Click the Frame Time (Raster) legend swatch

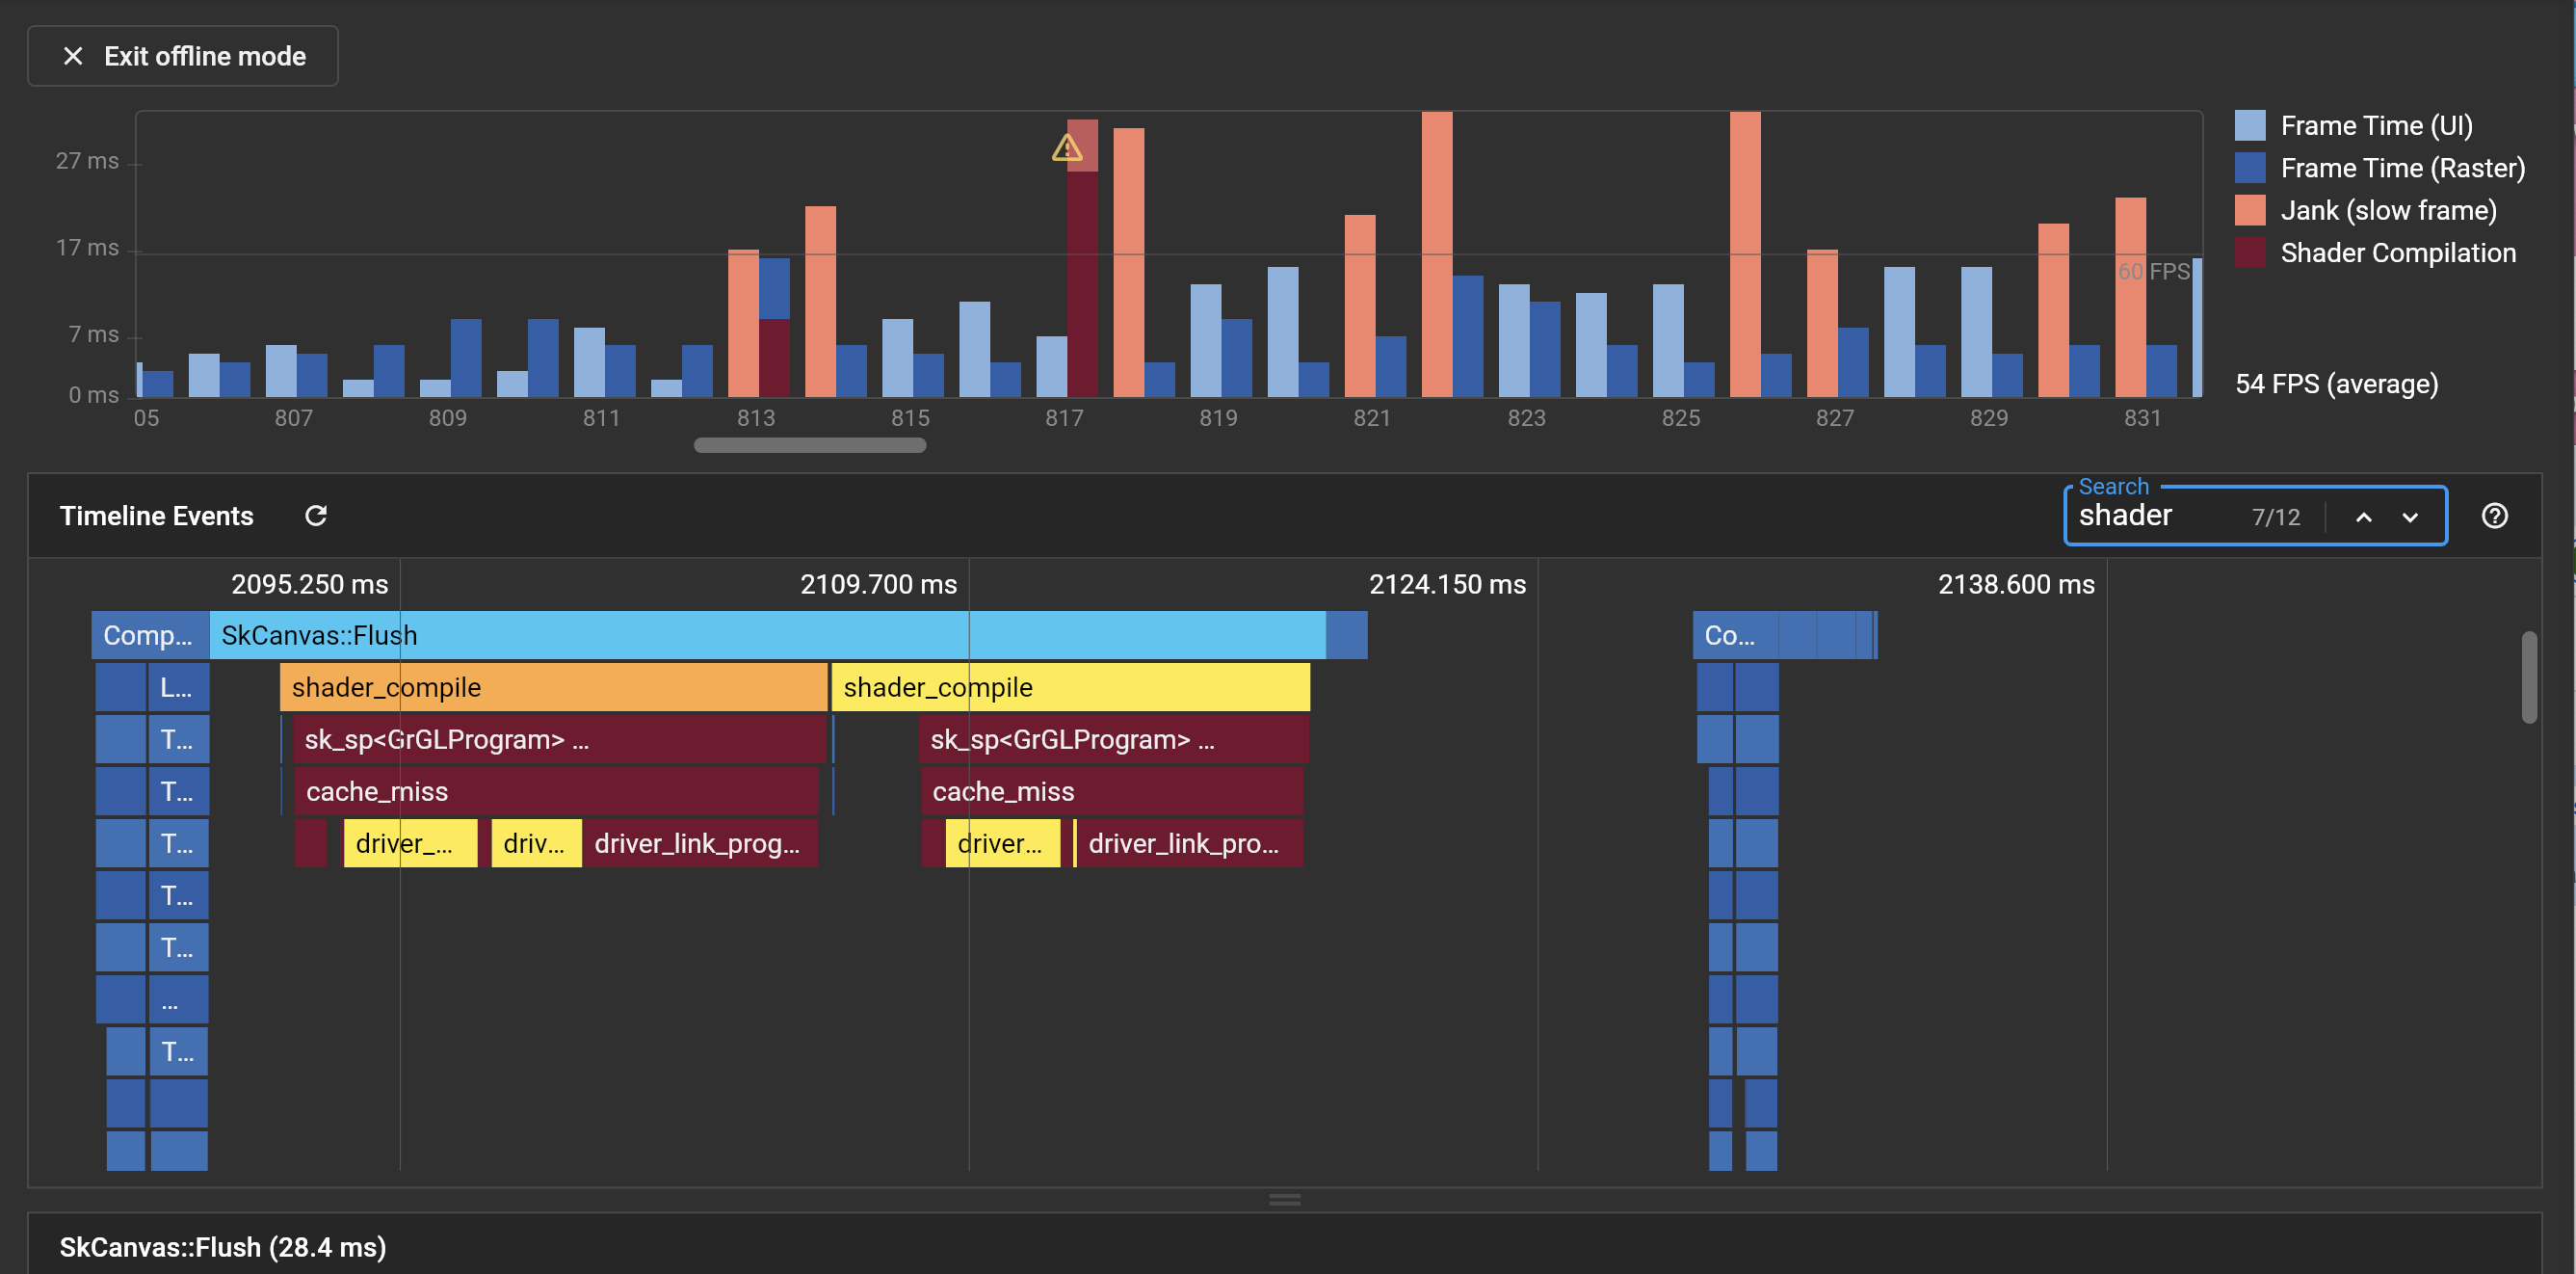2250,168
